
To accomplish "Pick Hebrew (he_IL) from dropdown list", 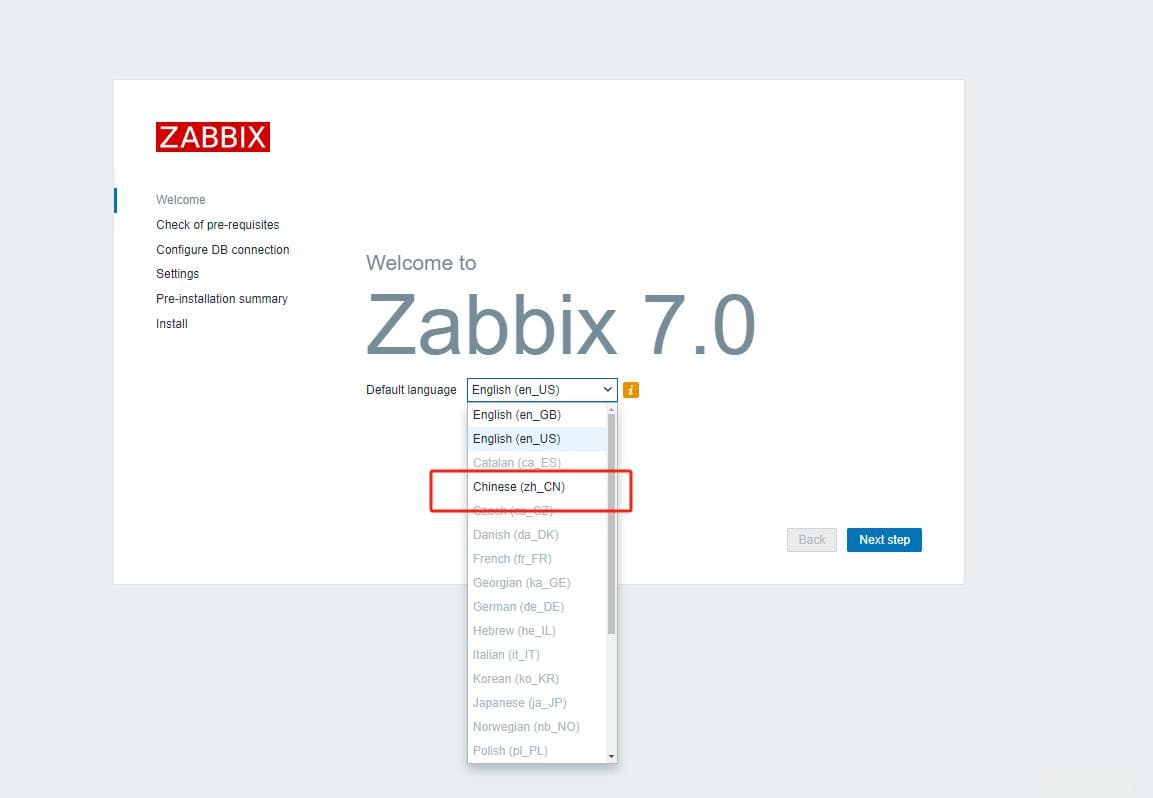I will (538, 631).
